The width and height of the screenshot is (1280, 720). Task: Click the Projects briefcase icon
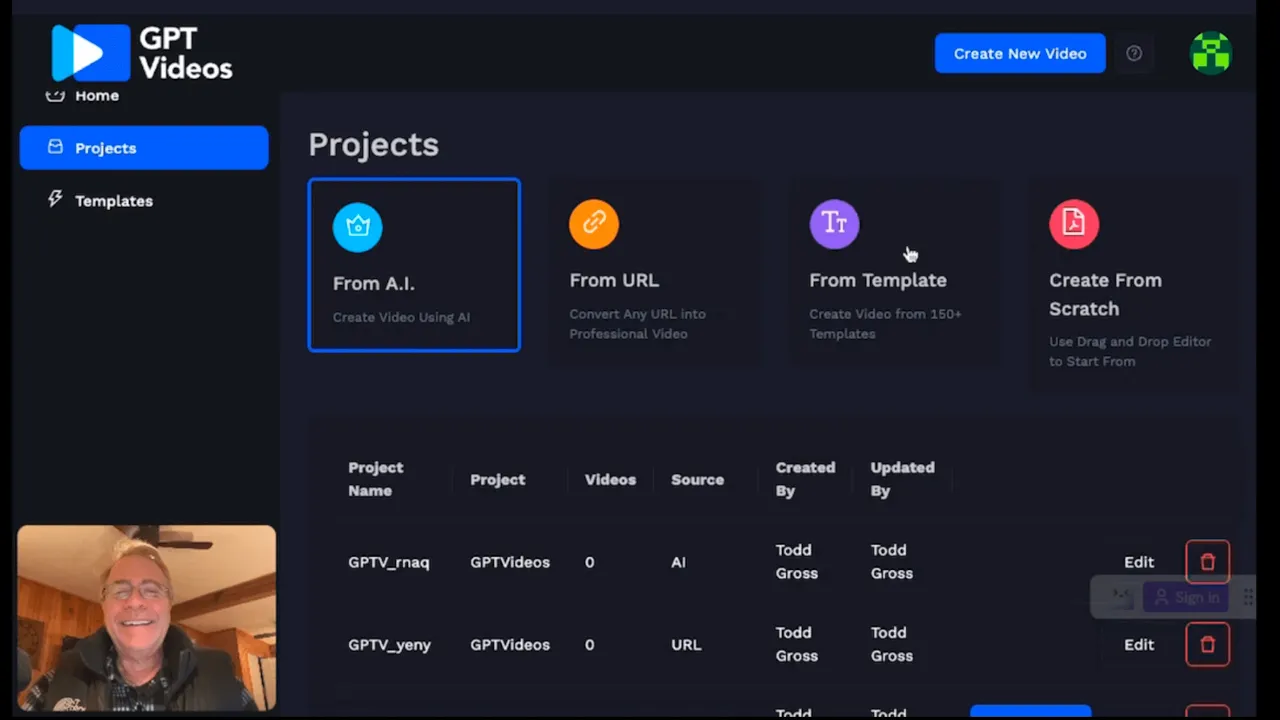pyautogui.click(x=55, y=147)
